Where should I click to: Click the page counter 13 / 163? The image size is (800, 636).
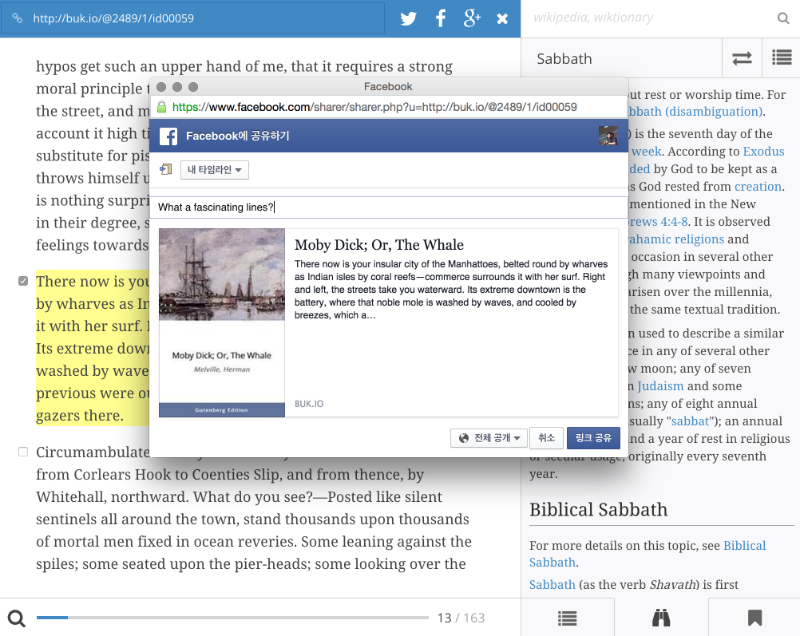[461, 618]
